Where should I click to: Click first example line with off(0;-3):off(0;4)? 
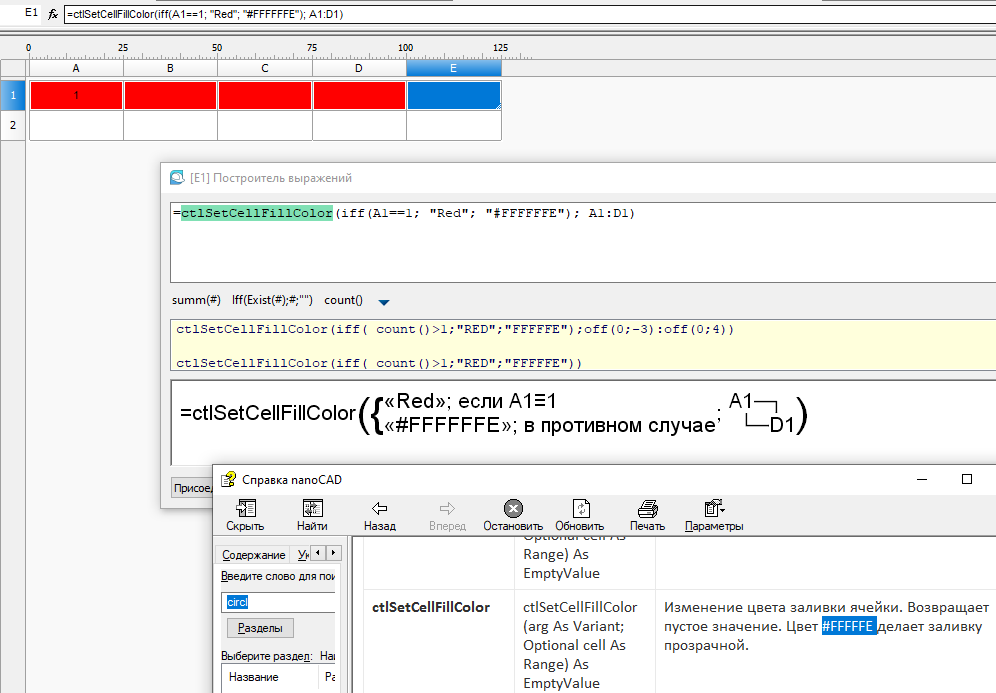pyautogui.click(x=455, y=330)
